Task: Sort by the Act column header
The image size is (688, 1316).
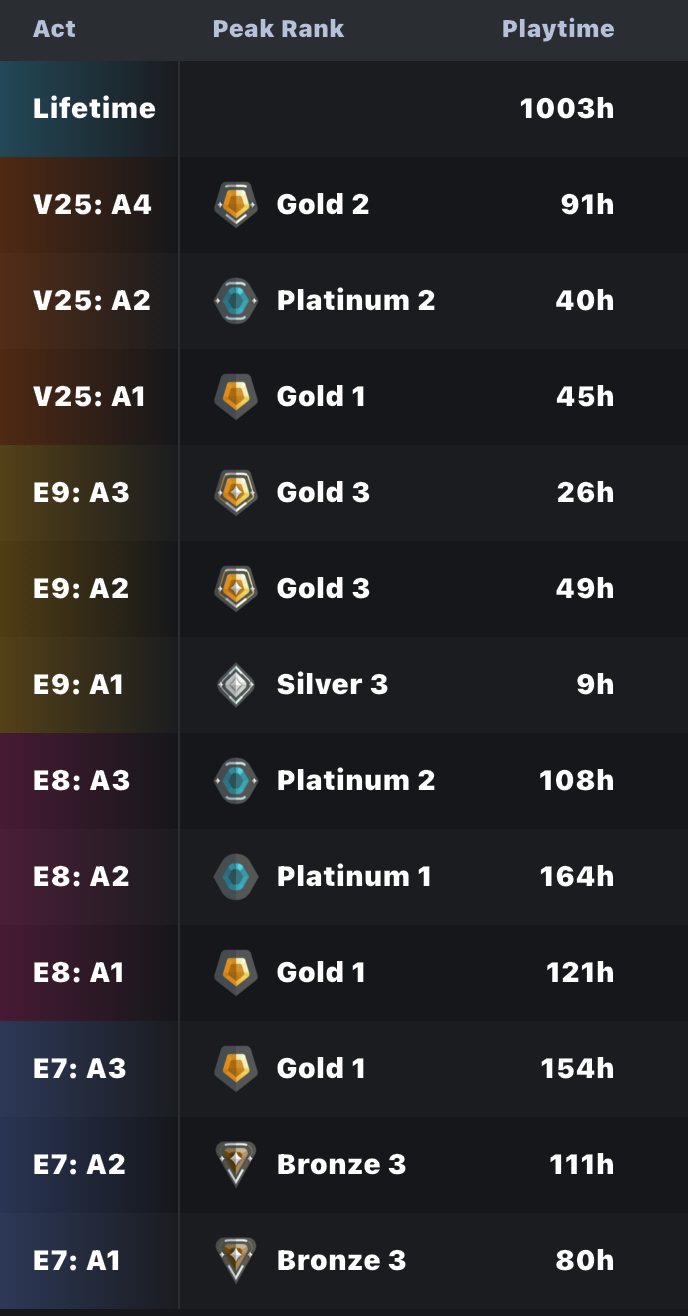Action: 54,29
